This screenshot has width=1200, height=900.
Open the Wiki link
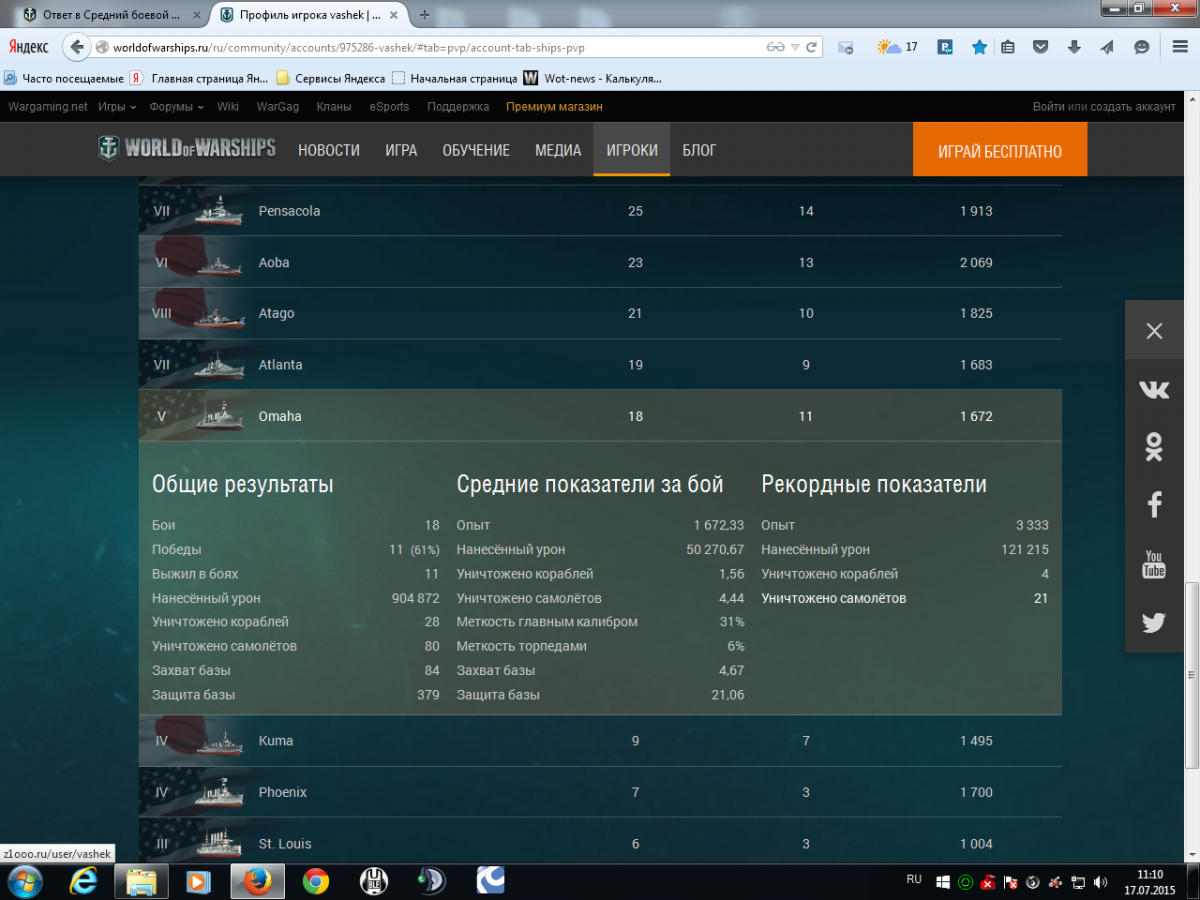pyautogui.click(x=228, y=107)
